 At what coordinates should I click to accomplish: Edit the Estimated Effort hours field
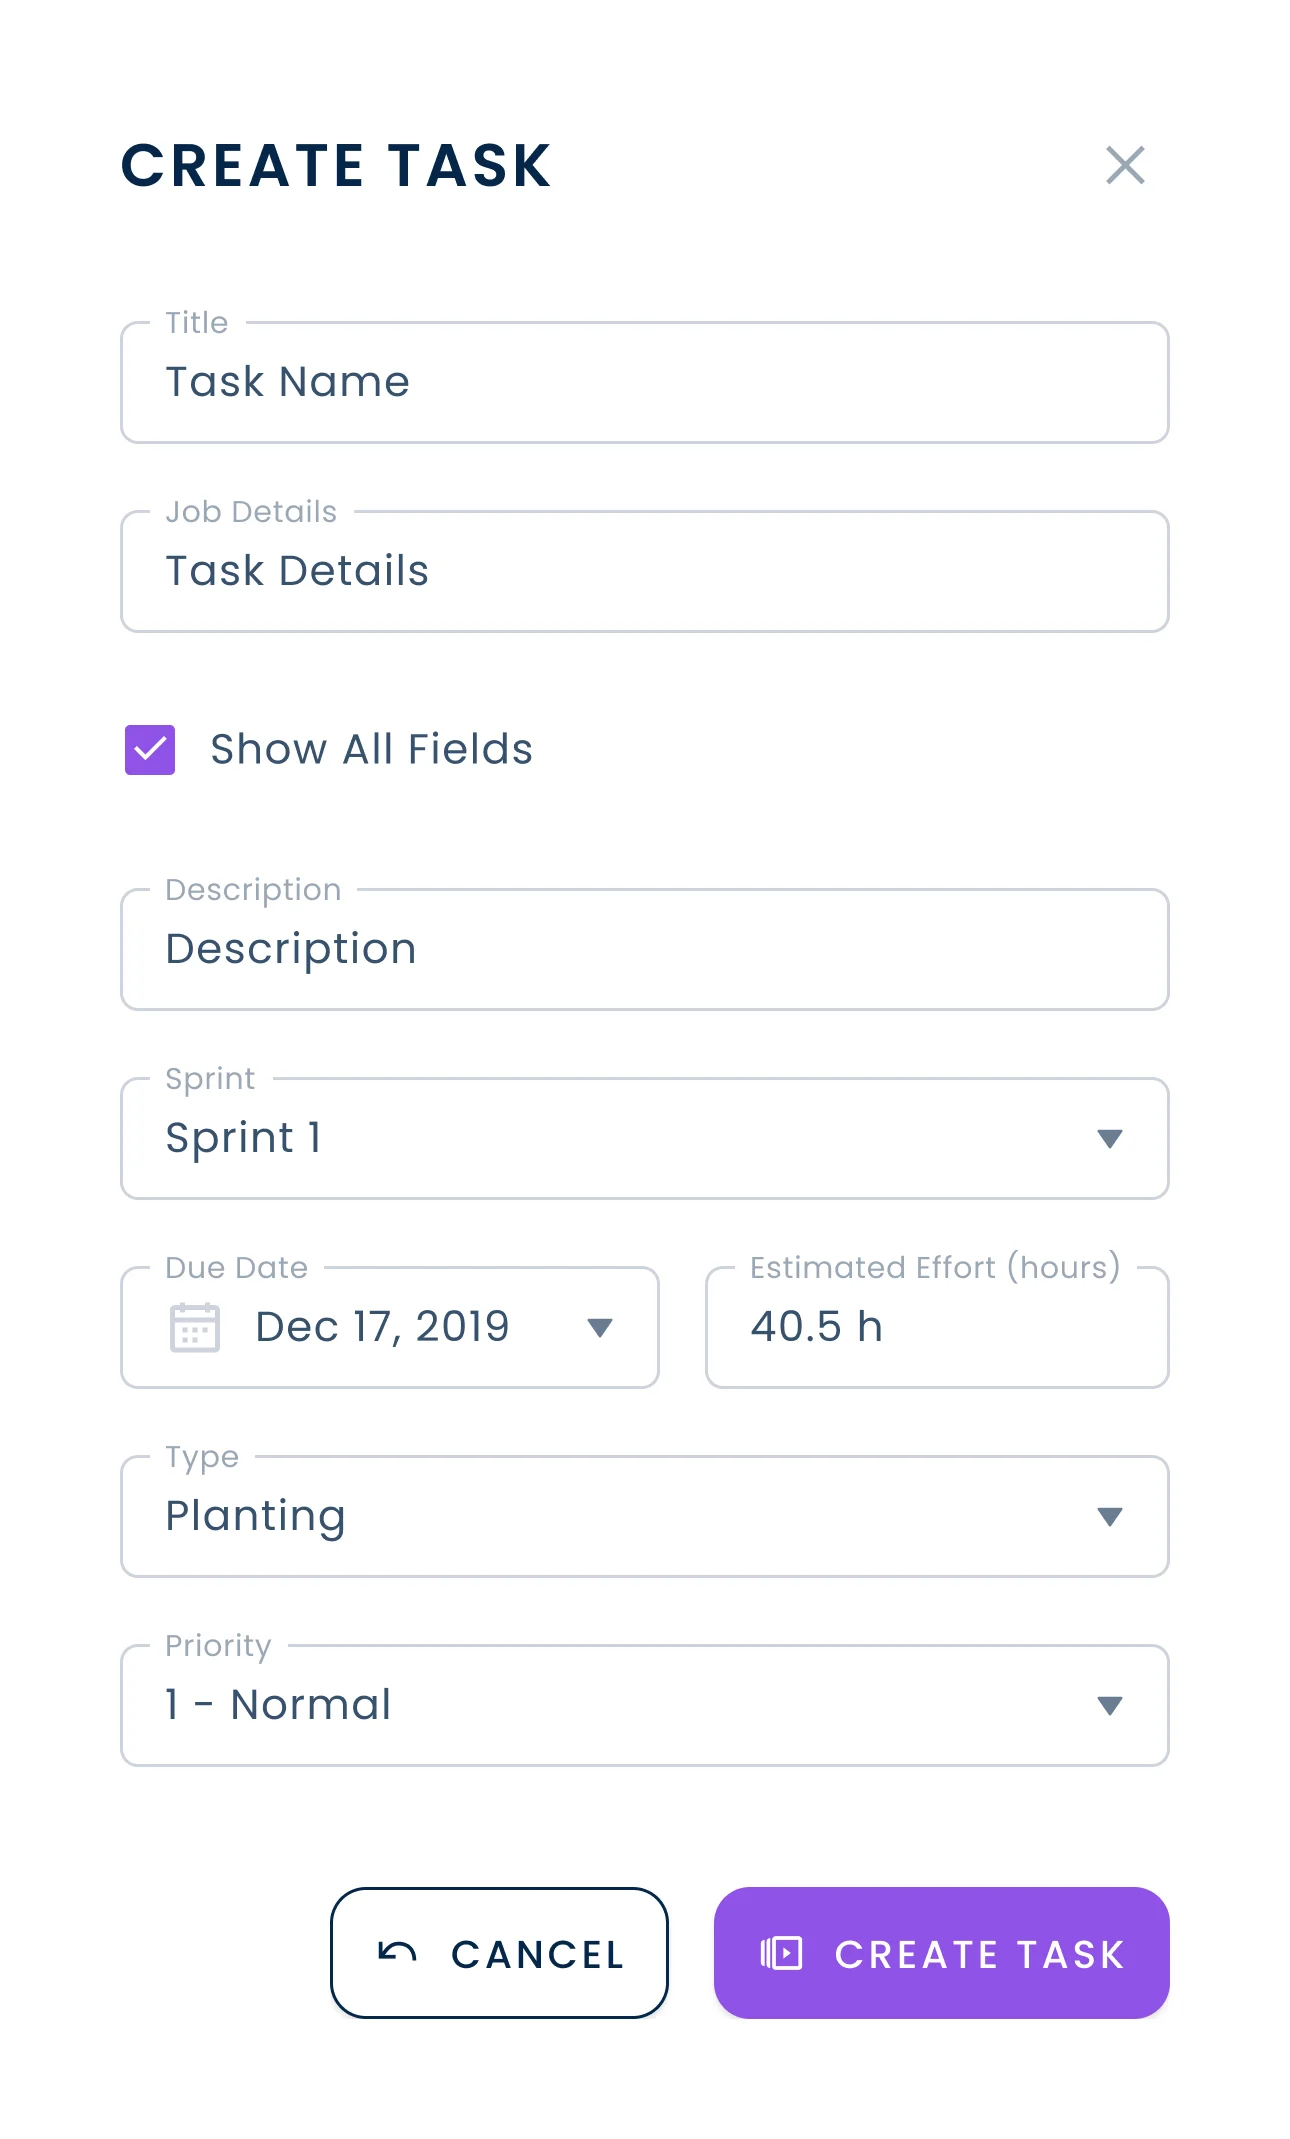point(936,1327)
